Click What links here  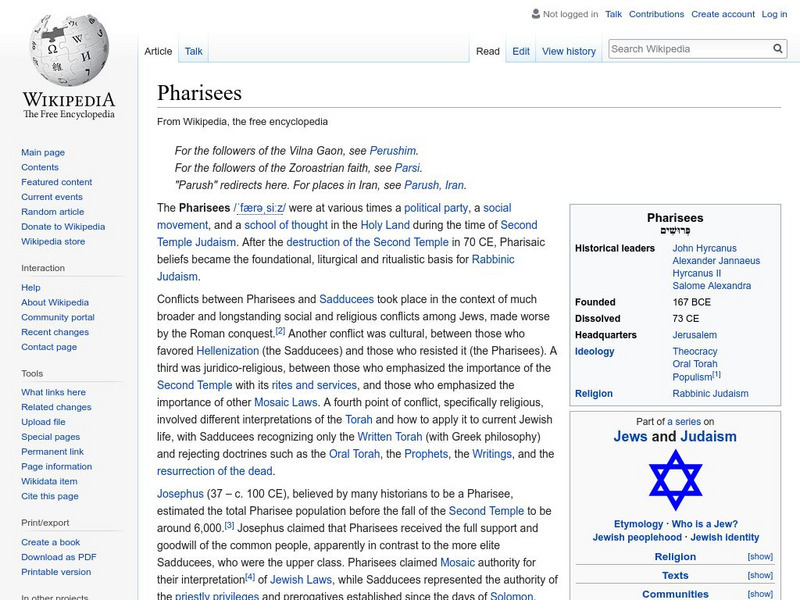[x=53, y=392]
